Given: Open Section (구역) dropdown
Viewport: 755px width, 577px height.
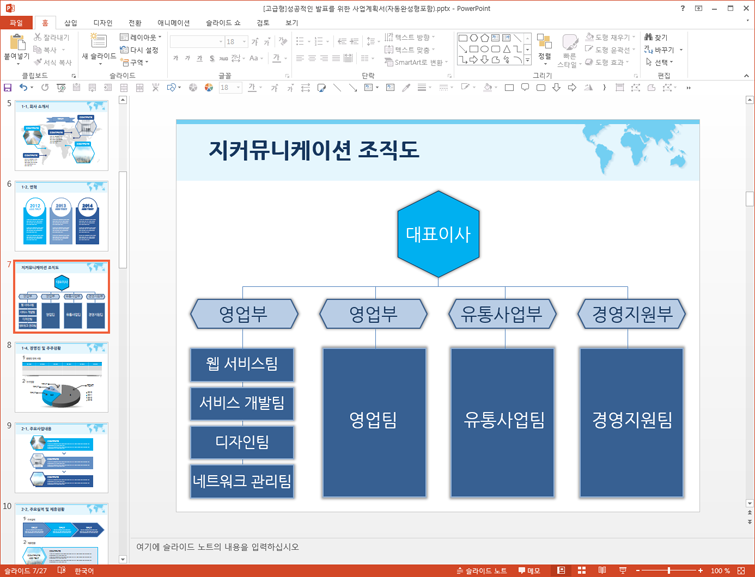Looking at the screenshot, I should pyautogui.click(x=134, y=62).
